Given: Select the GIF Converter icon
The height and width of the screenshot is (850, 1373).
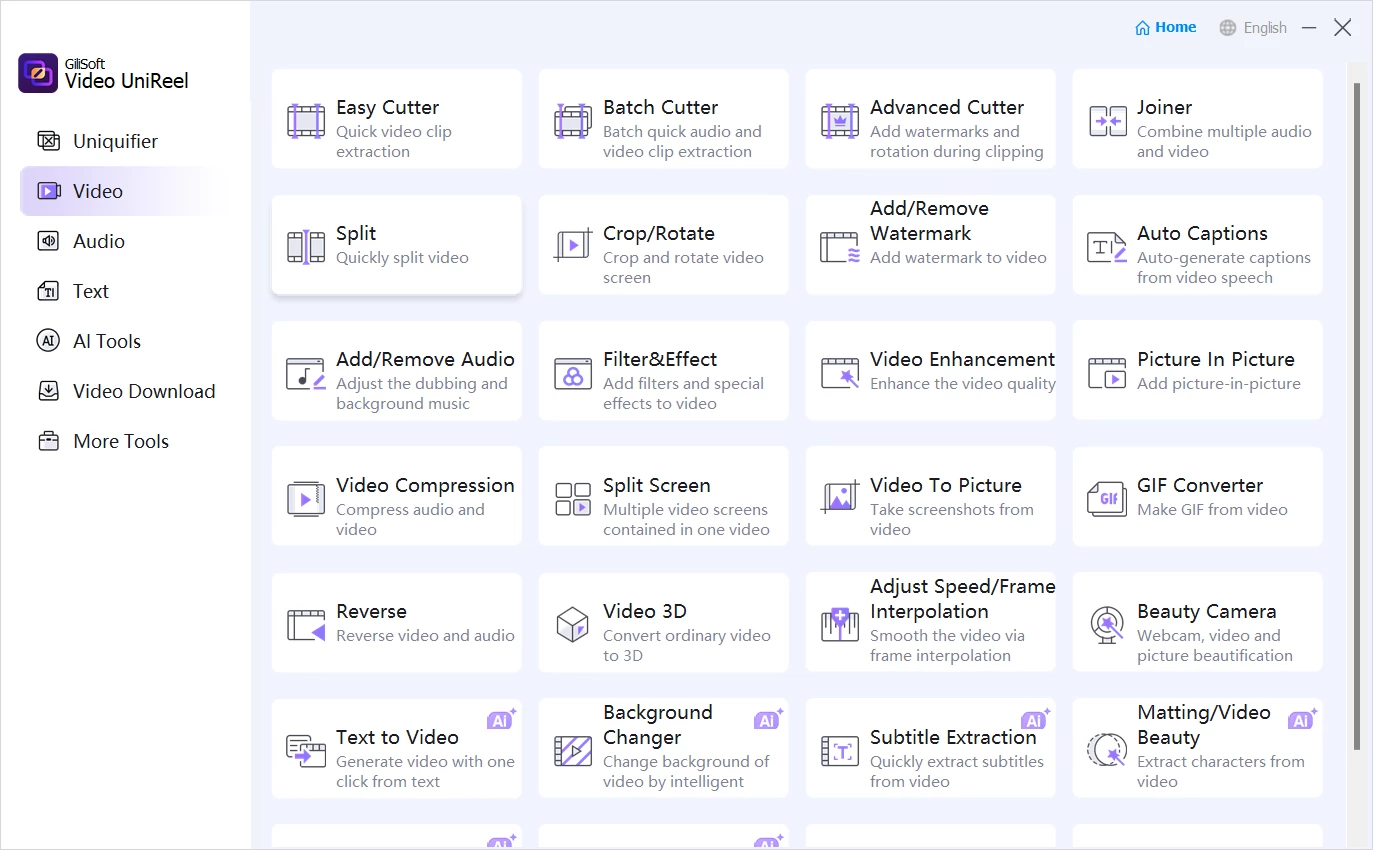Looking at the screenshot, I should pos(1107,498).
